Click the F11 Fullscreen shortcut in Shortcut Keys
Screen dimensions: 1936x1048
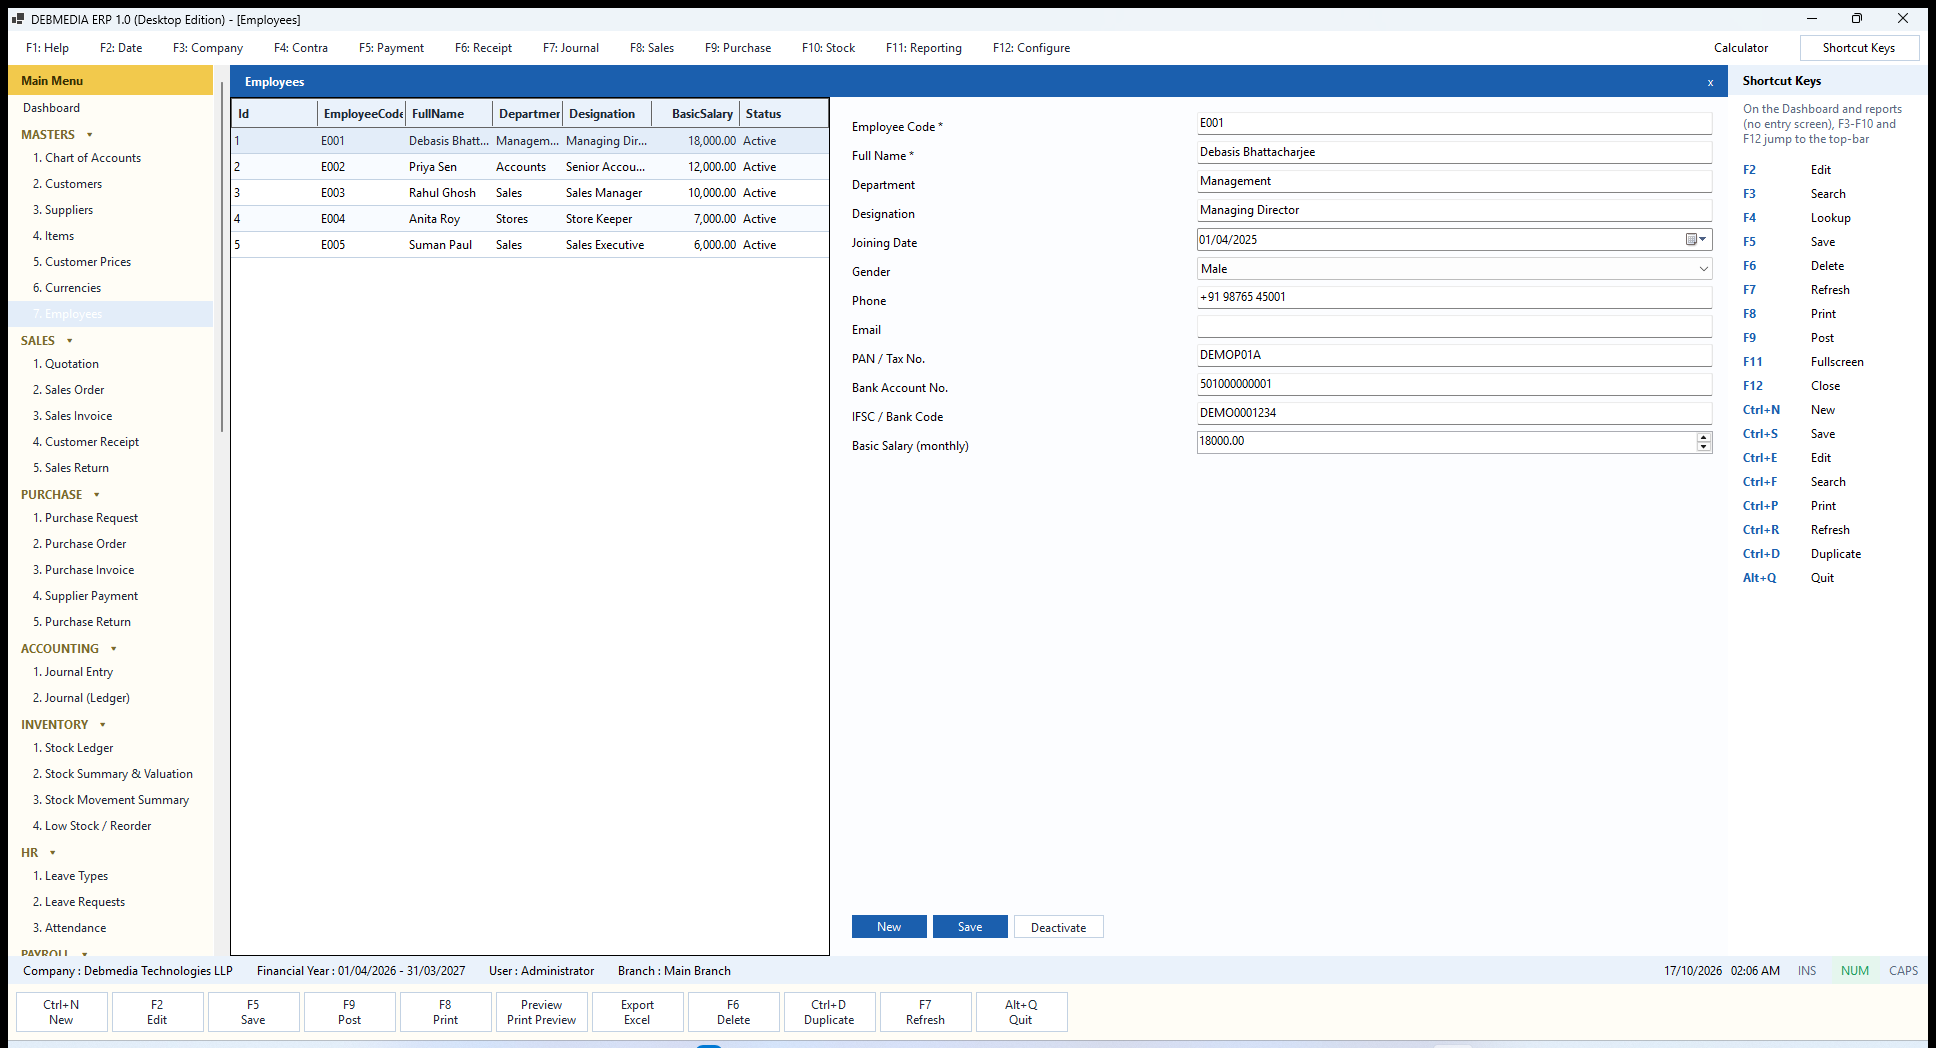coord(1803,362)
